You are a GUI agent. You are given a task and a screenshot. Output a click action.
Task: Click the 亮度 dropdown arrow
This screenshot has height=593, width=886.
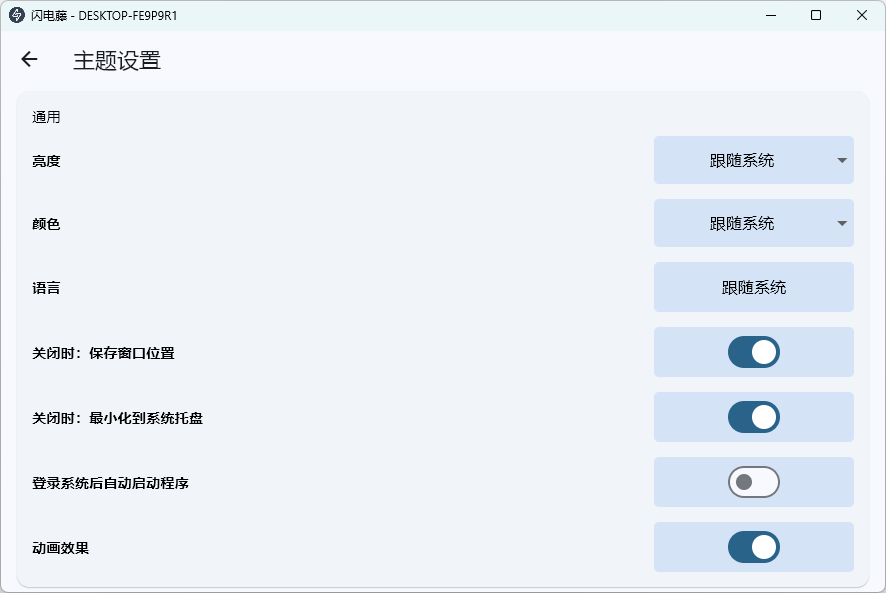(842, 160)
